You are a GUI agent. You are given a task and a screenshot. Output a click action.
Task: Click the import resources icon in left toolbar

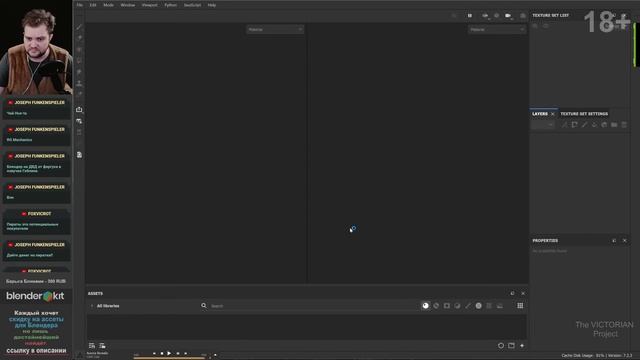coord(79,121)
